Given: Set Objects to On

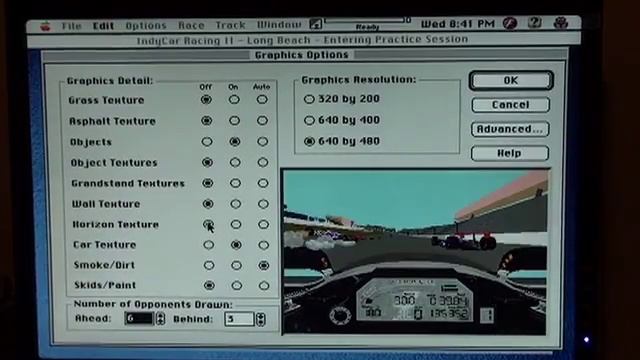Looking at the screenshot, I should tap(234, 142).
